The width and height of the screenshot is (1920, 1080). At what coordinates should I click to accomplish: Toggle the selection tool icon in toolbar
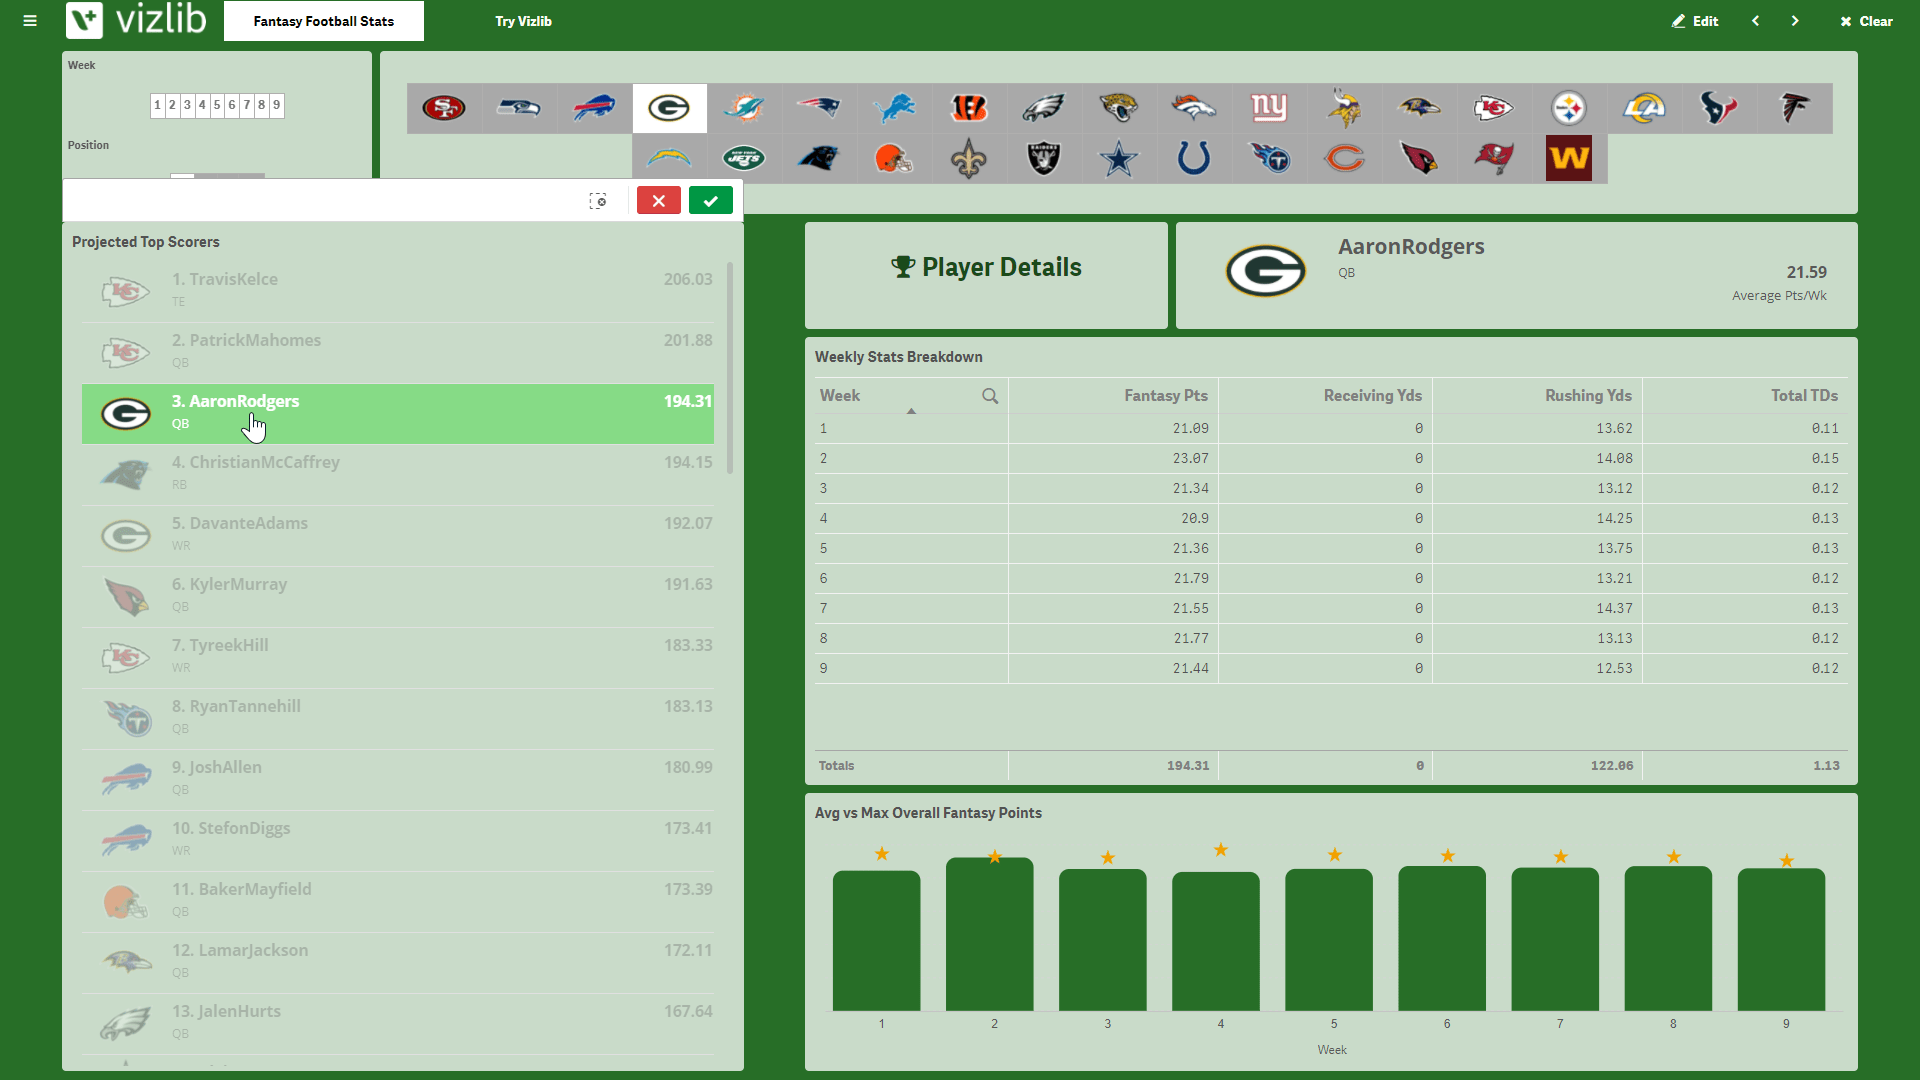click(x=598, y=201)
